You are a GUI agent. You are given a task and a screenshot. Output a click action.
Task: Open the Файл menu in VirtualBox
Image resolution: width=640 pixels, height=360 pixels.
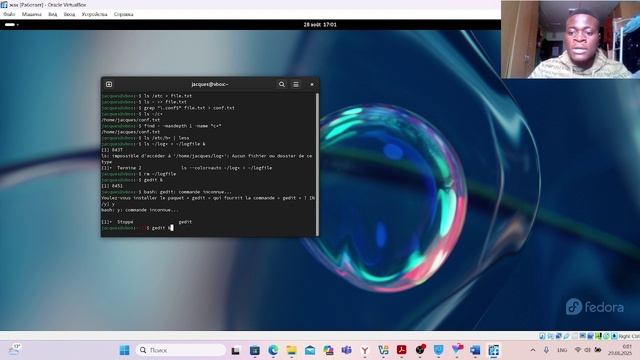pos(9,14)
